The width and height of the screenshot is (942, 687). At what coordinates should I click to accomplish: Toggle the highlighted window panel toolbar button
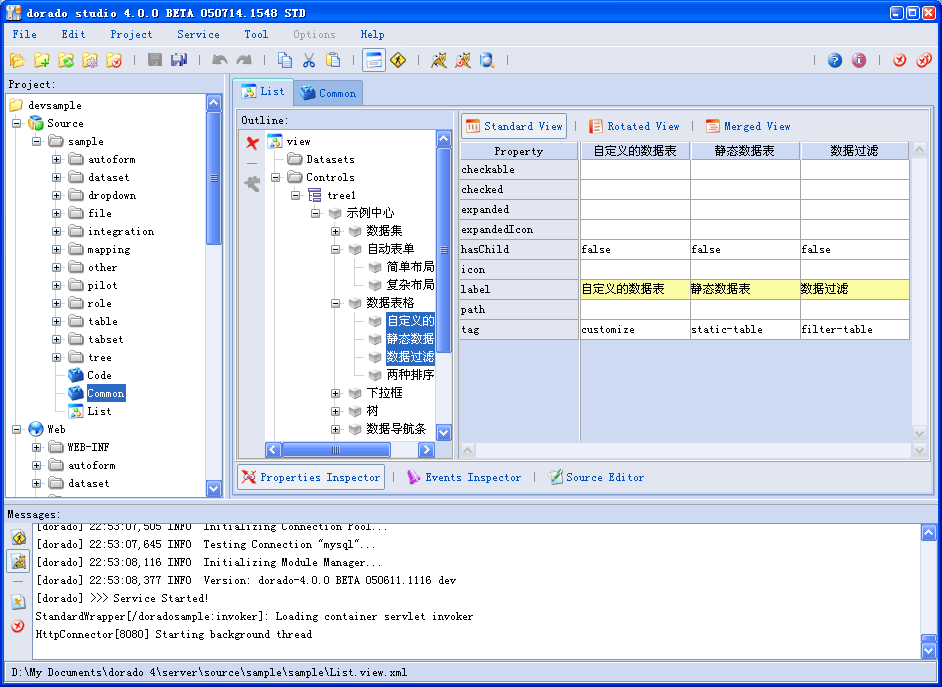point(374,60)
